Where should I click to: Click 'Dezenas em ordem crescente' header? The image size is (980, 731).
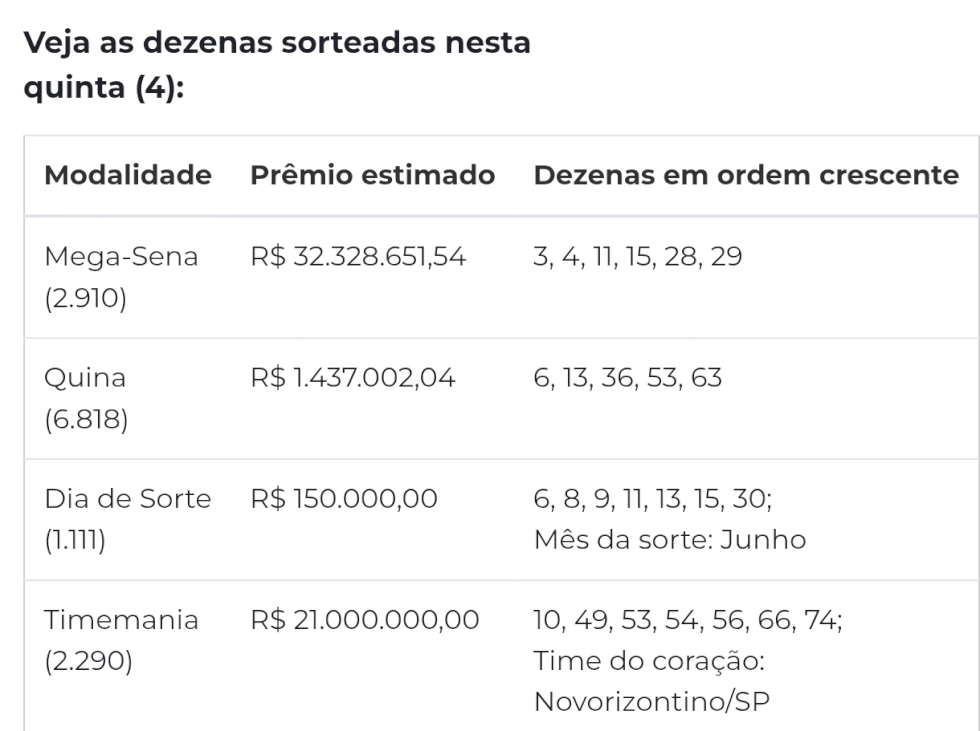(746, 175)
